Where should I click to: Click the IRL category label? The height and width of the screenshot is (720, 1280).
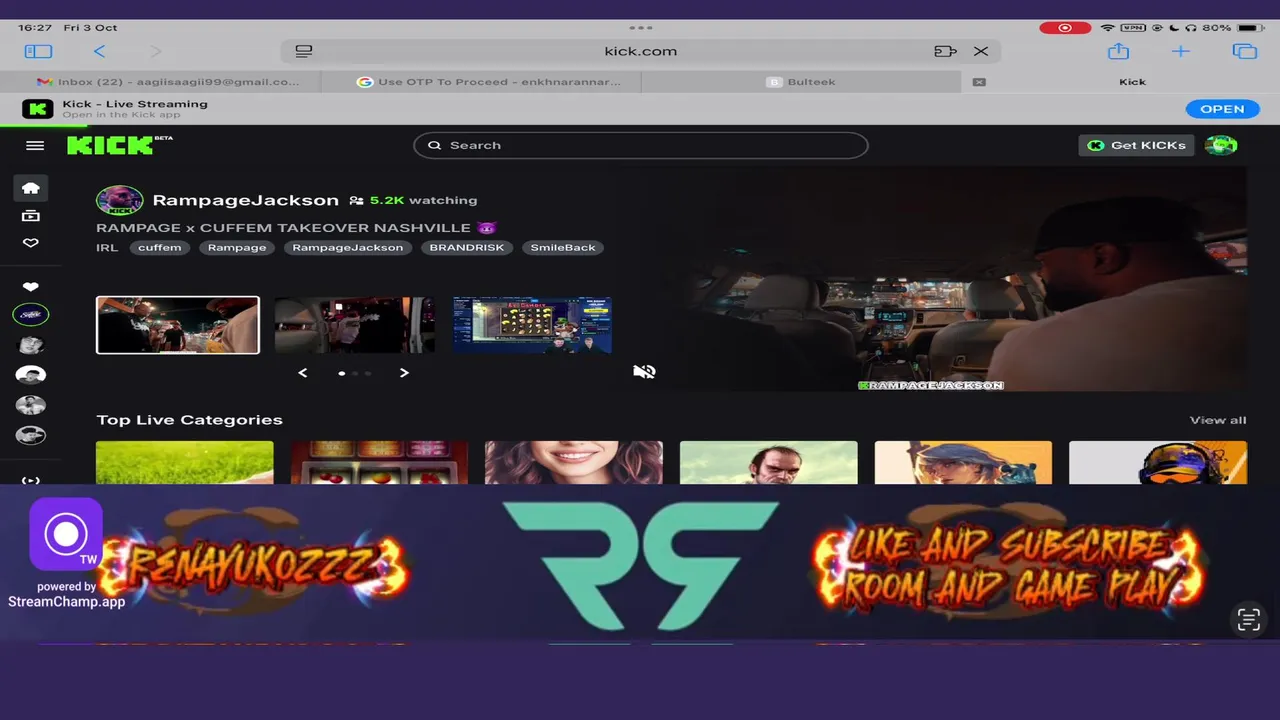pos(107,247)
